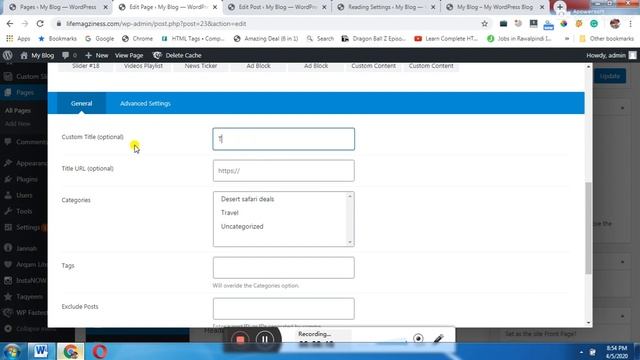Click the browser back arrow
Viewport: 640px width, 360px height.
tap(10, 24)
